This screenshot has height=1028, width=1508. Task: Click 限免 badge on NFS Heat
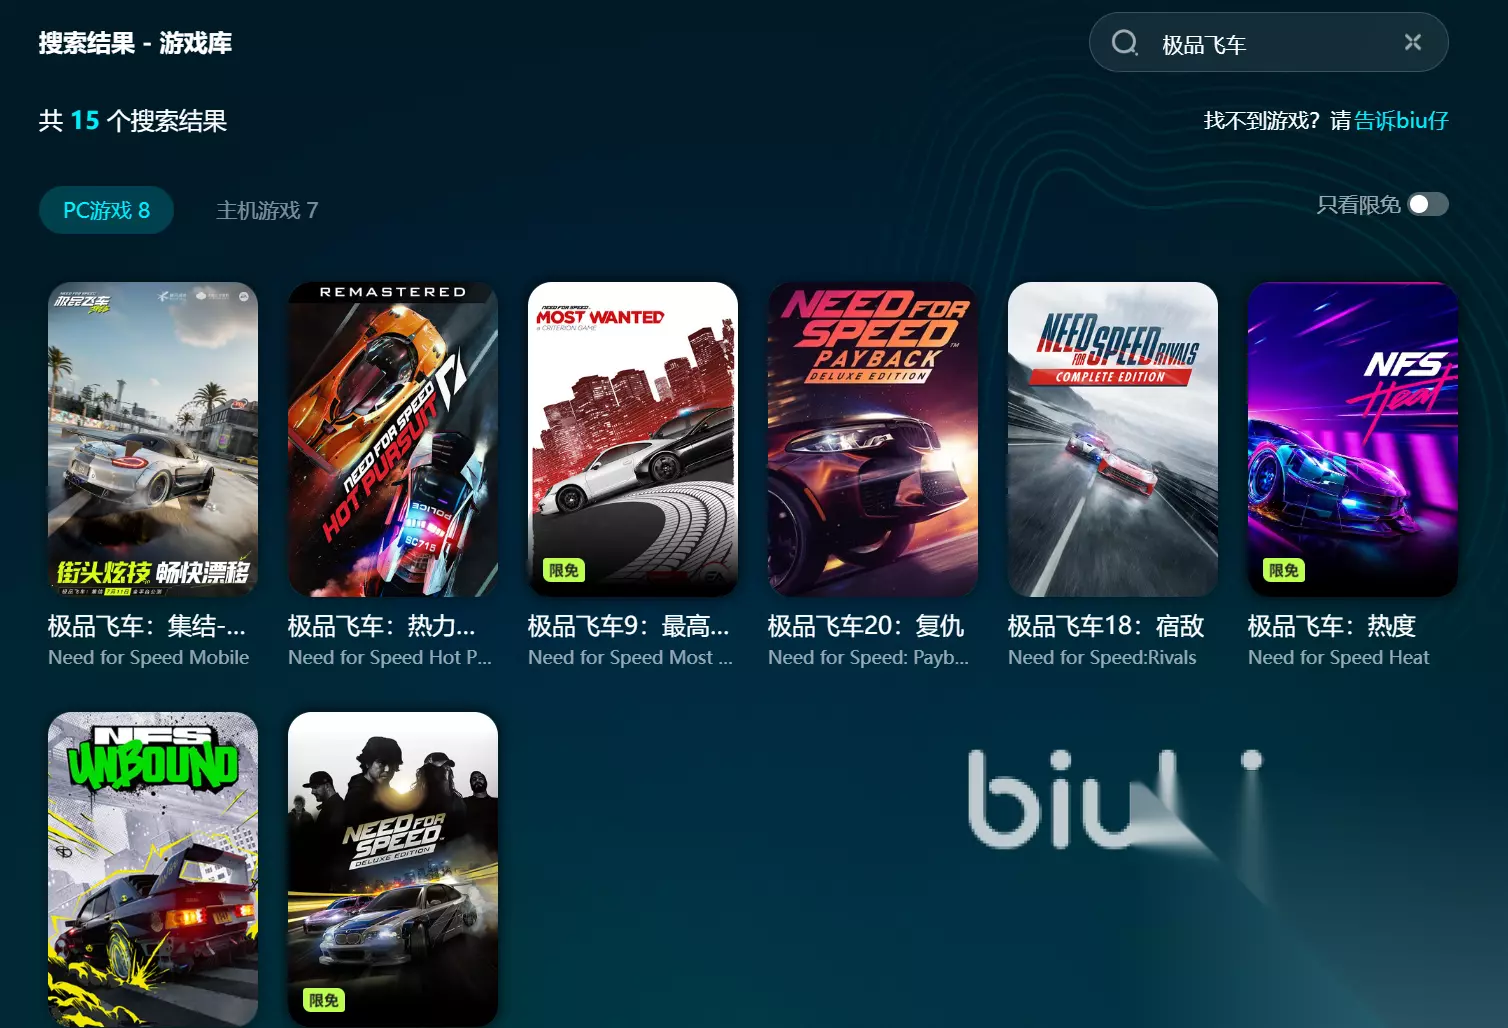click(1284, 570)
